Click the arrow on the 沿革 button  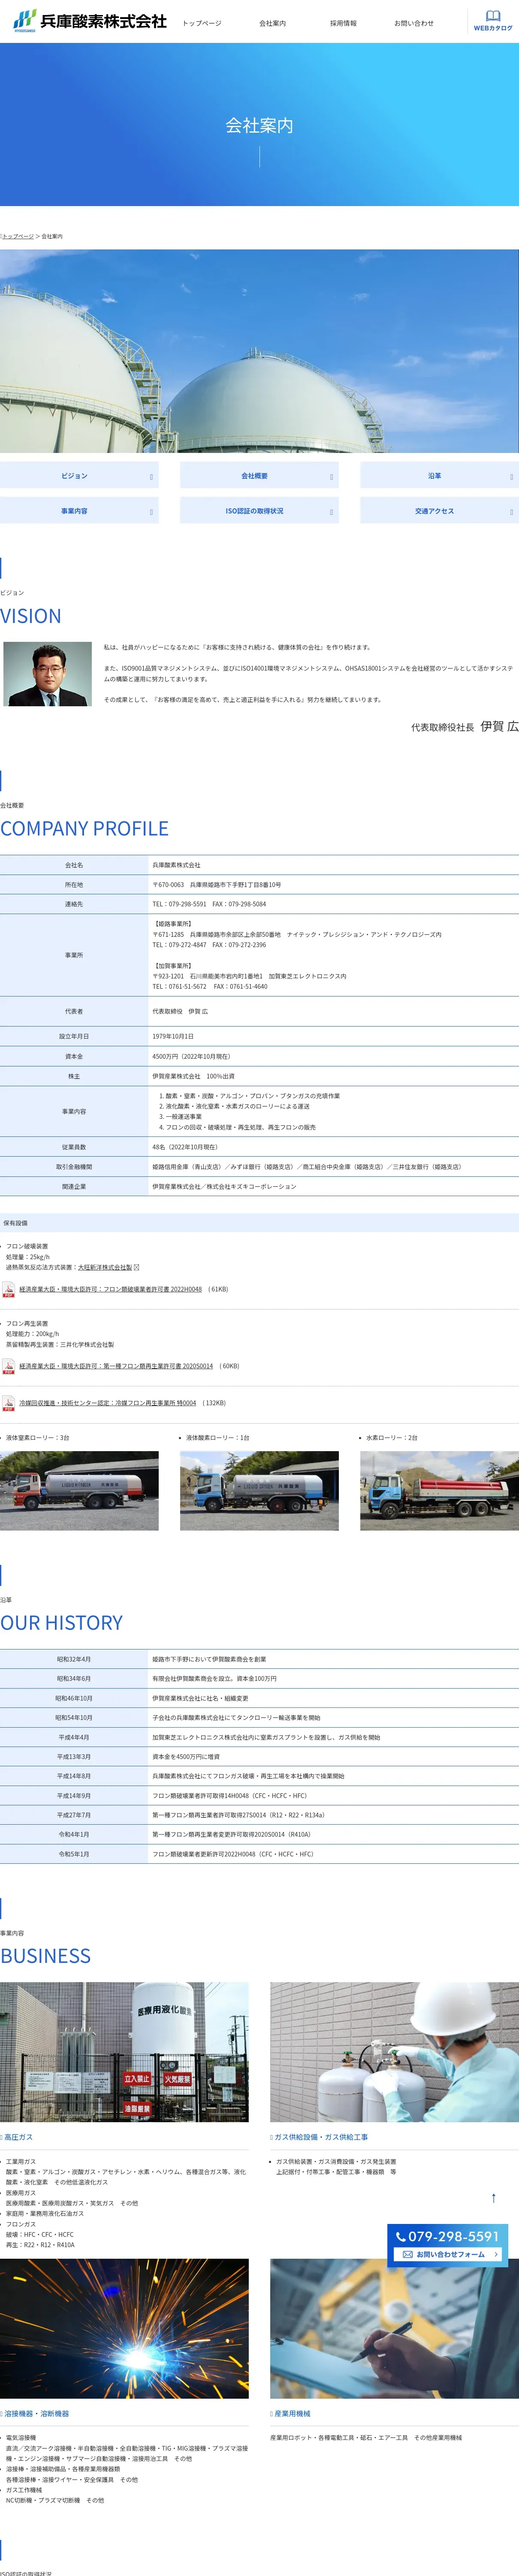coord(511,477)
